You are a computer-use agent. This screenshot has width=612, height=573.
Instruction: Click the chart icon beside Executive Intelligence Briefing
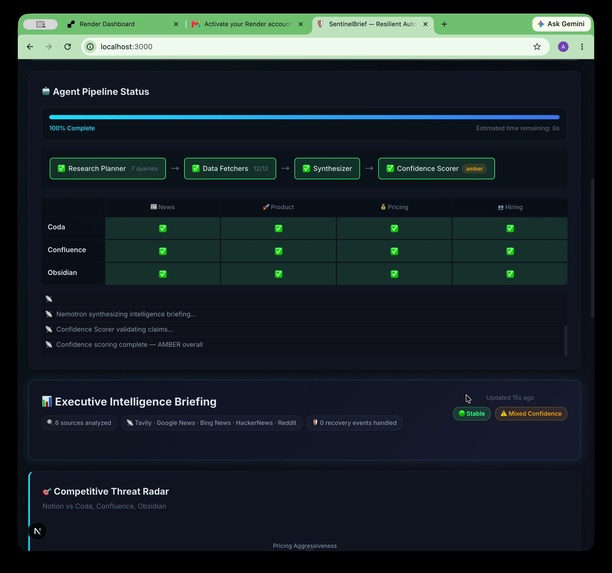[46, 401]
